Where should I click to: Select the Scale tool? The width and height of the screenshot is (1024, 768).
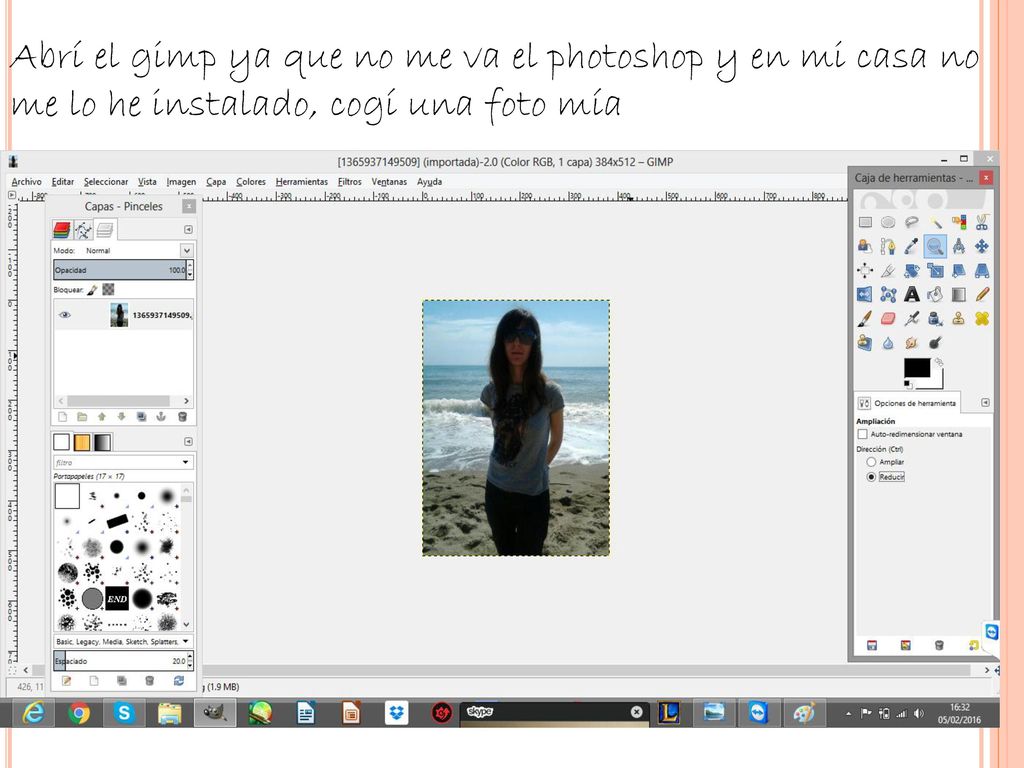(x=935, y=270)
